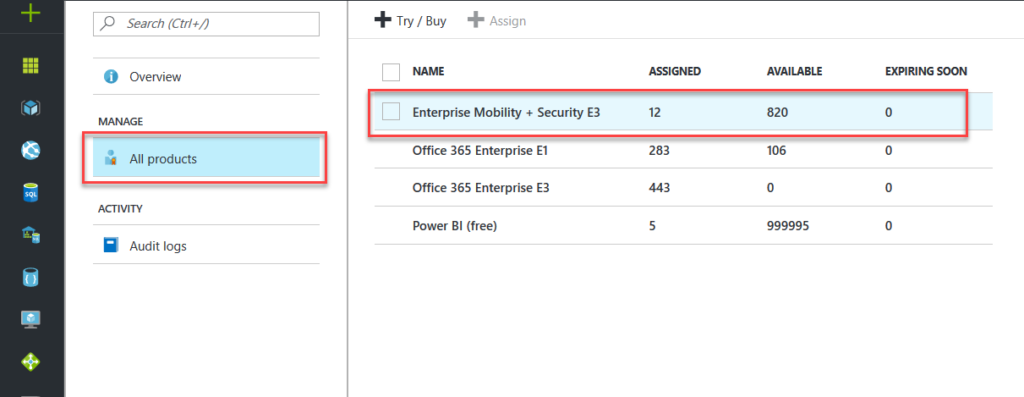Viewport: 1024px width, 397px height.
Task: Click assigned value 283
Action: (x=659, y=150)
